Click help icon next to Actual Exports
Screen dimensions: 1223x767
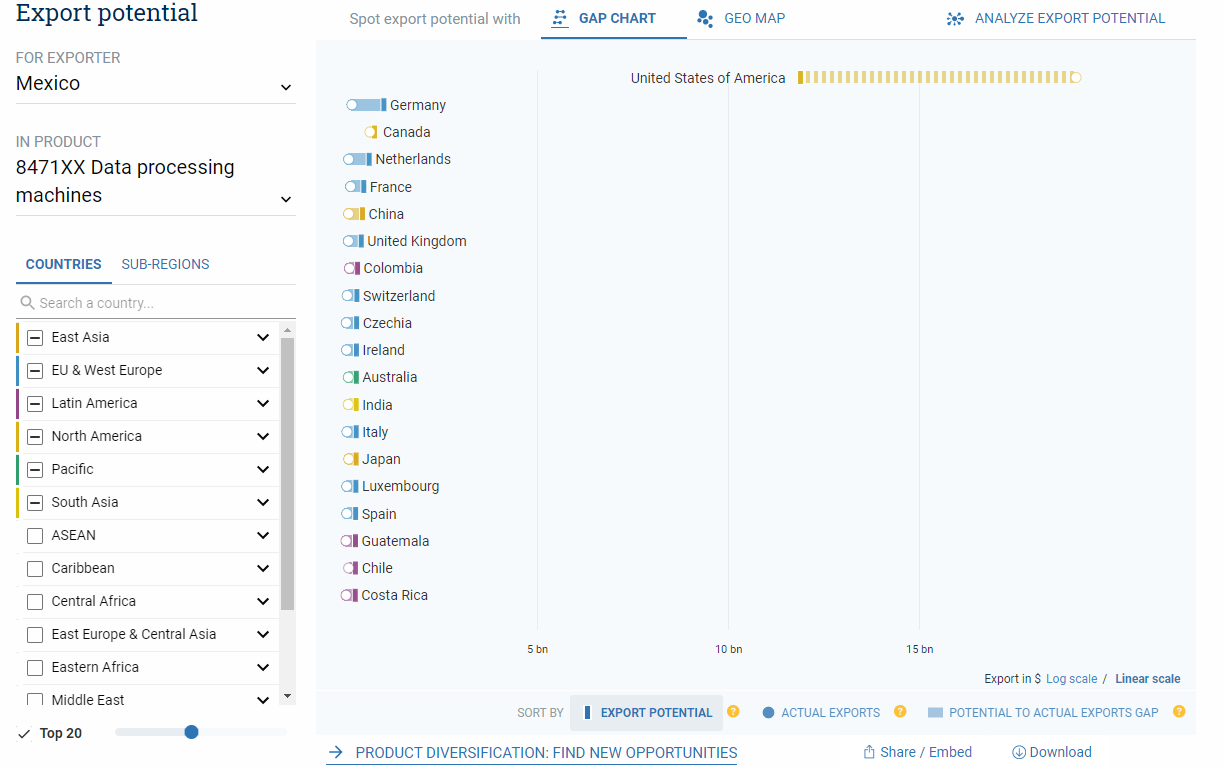pyautogui.click(x=900, y=712)
